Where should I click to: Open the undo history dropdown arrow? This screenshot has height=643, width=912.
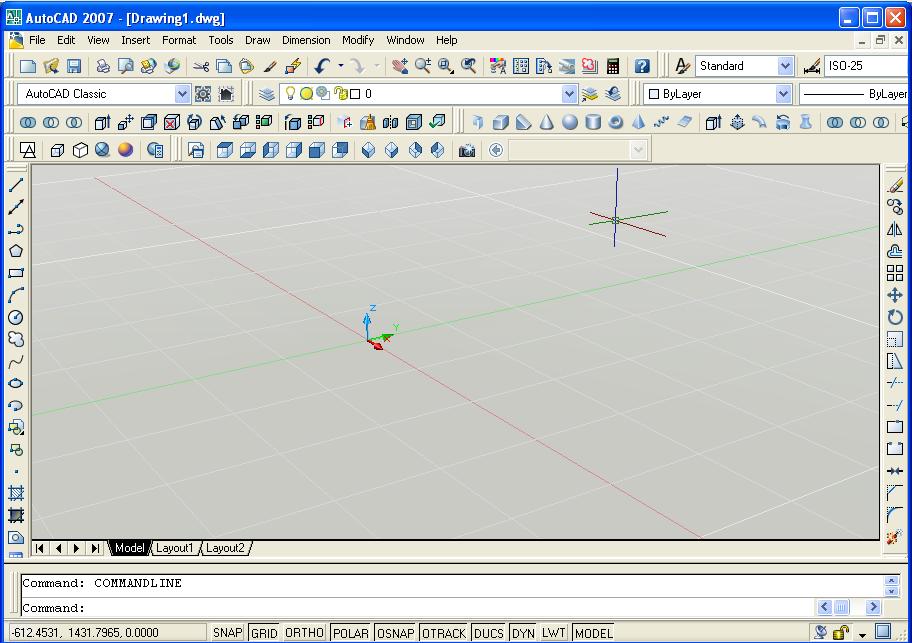[341, 66]
